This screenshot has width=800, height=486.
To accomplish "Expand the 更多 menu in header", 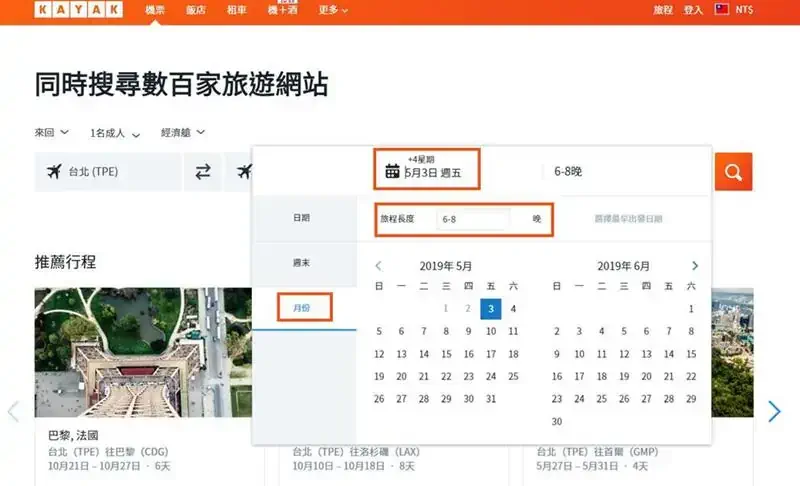I will click(333, 10).
